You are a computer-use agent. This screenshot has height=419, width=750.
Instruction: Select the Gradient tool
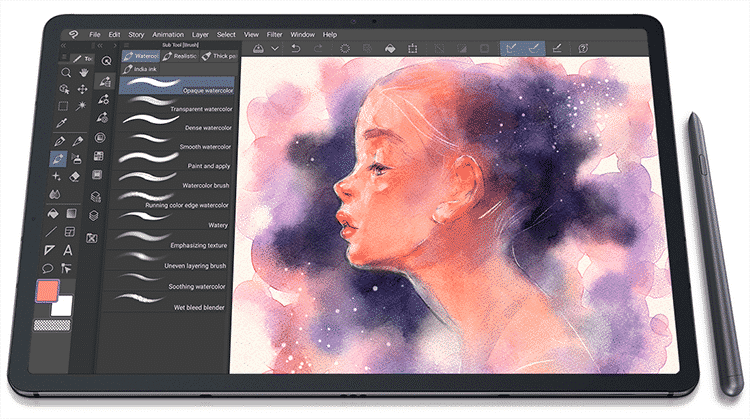pos(71,213)
